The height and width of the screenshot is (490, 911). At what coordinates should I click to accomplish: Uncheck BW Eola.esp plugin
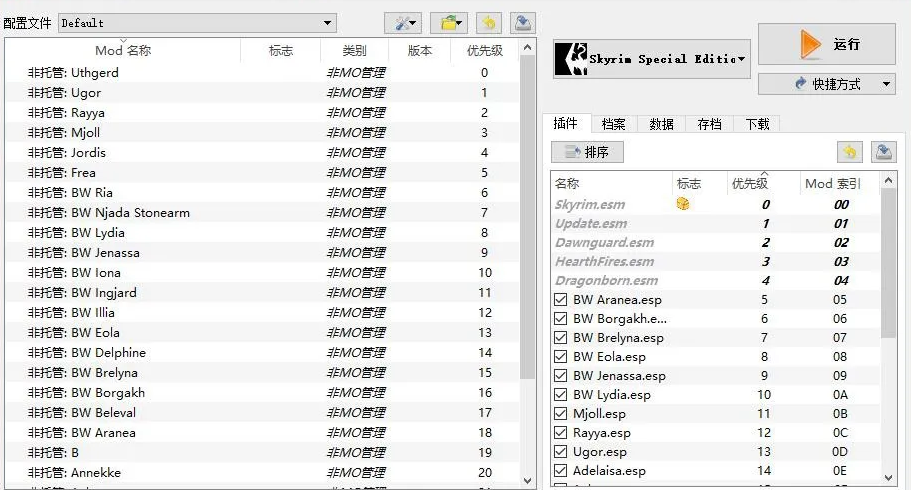561,356
